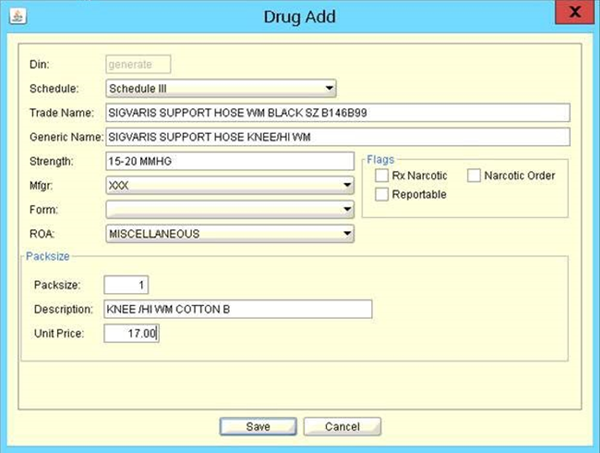
Task: Focus the Description field
Action: click(x=238, y=309)
